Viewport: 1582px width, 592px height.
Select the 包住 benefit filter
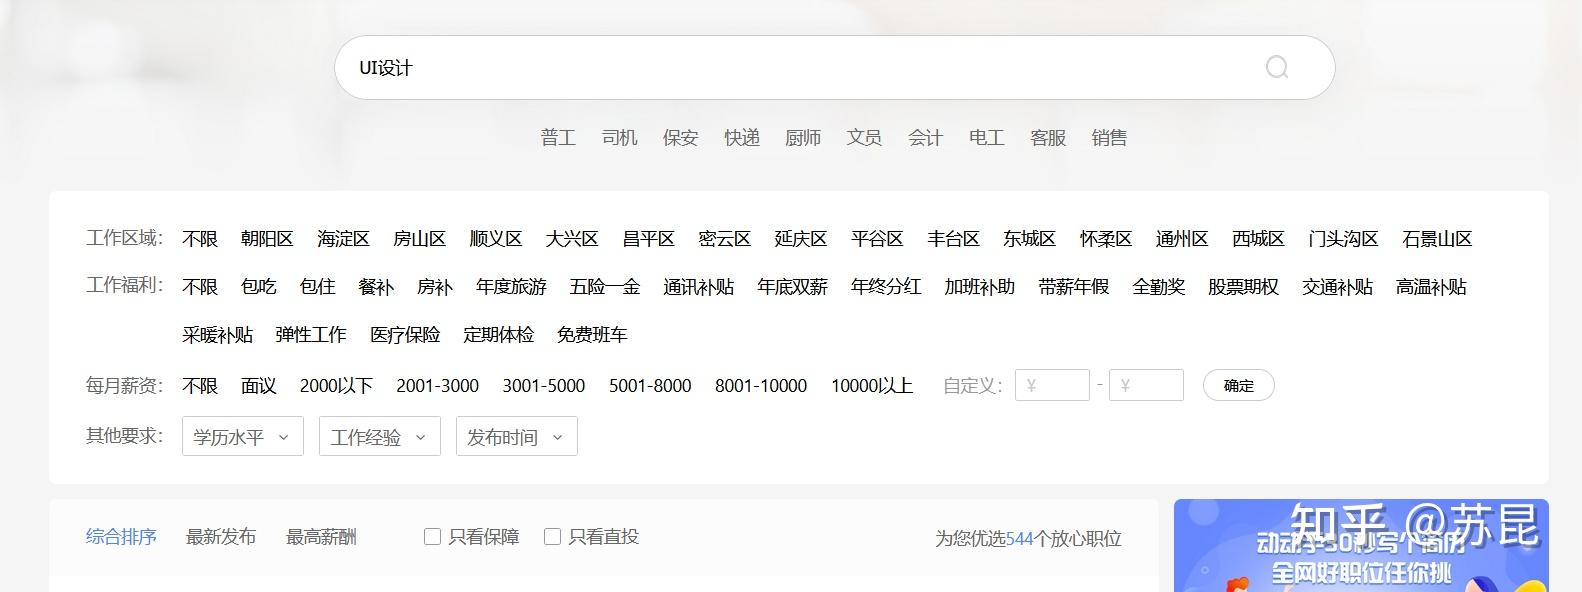(317, 287)
